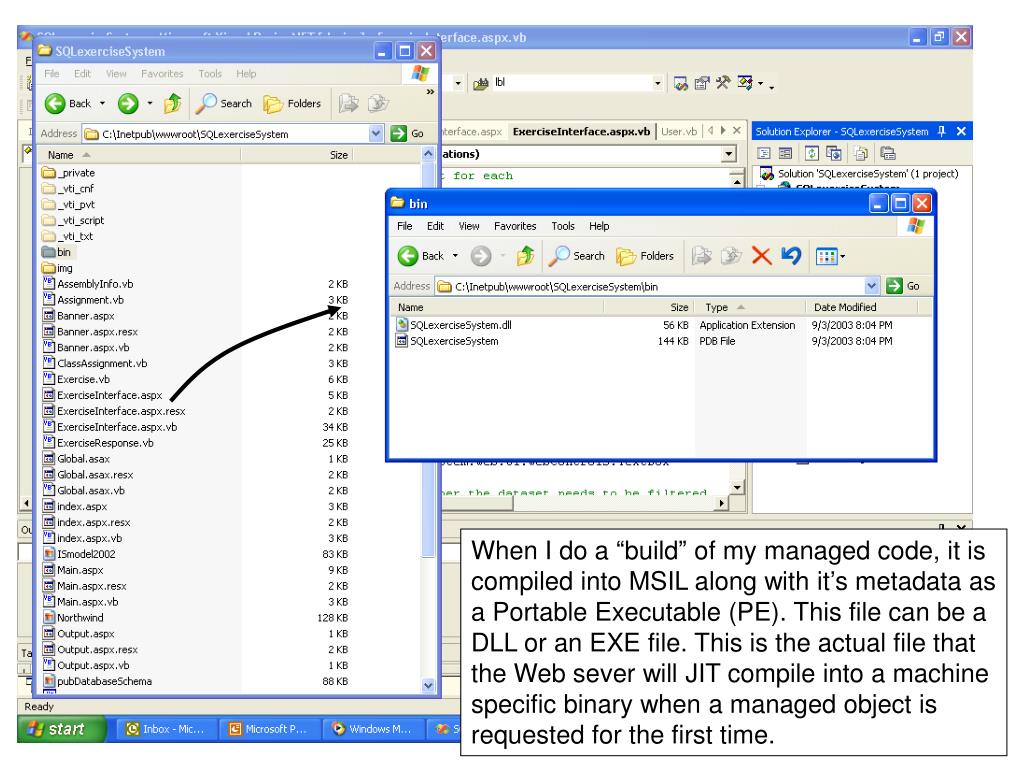The height and width of the screenshot is (768, 1024).
Task: Select the _vti_script folder
Action: 73,220
